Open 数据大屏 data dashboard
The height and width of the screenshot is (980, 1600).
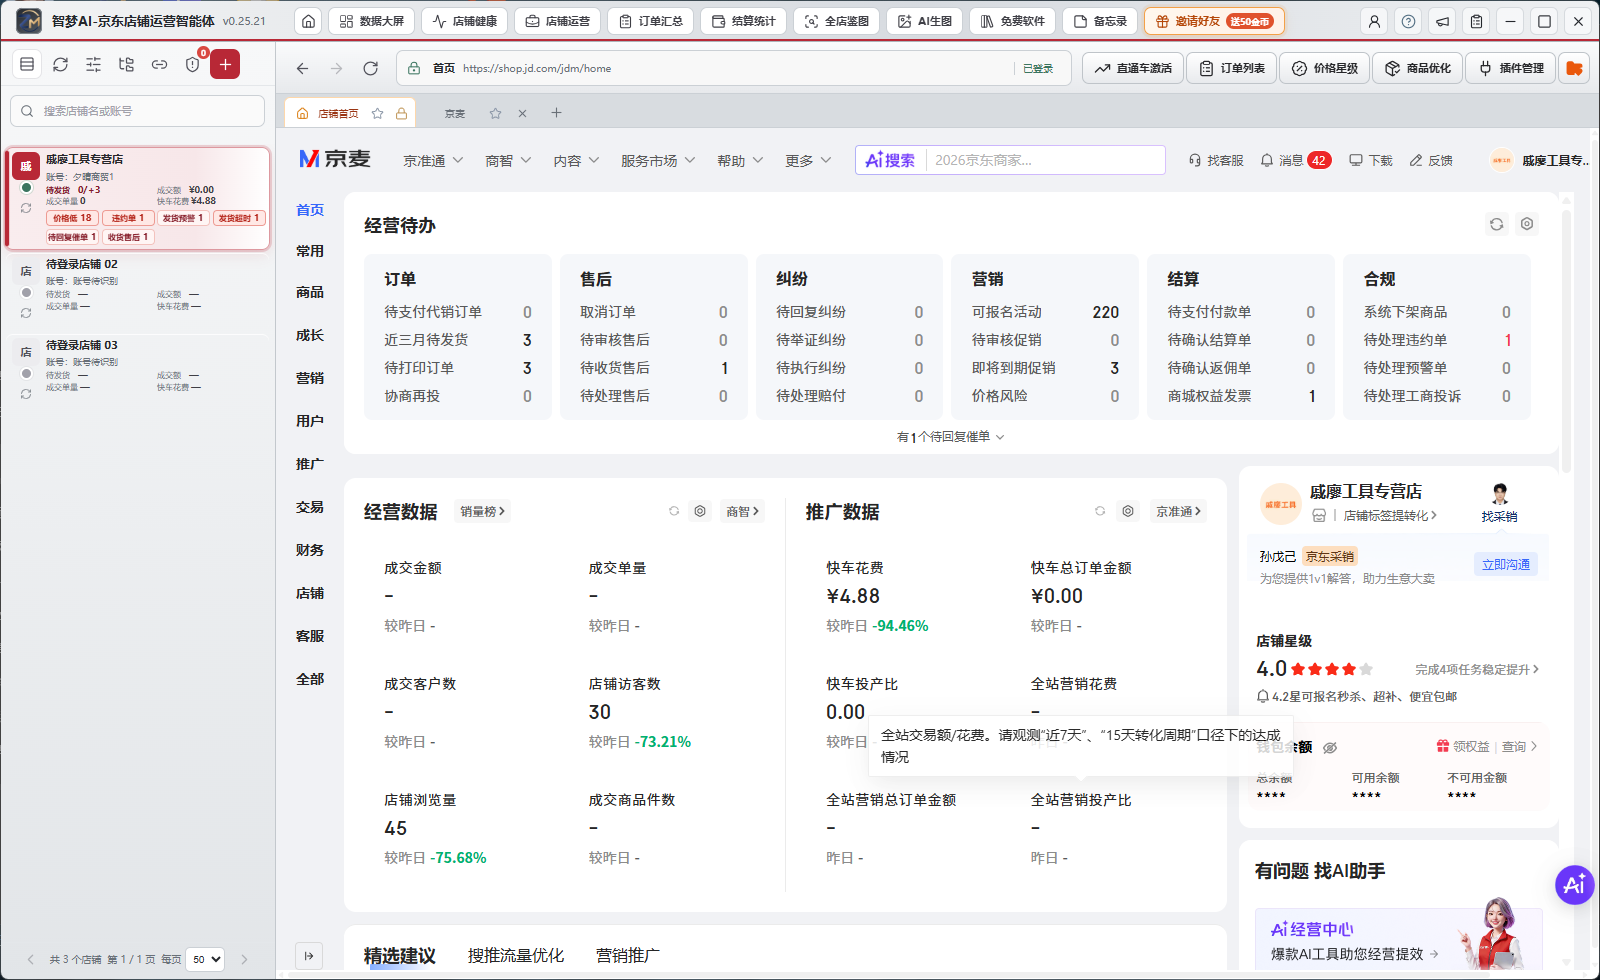(372, 21)
